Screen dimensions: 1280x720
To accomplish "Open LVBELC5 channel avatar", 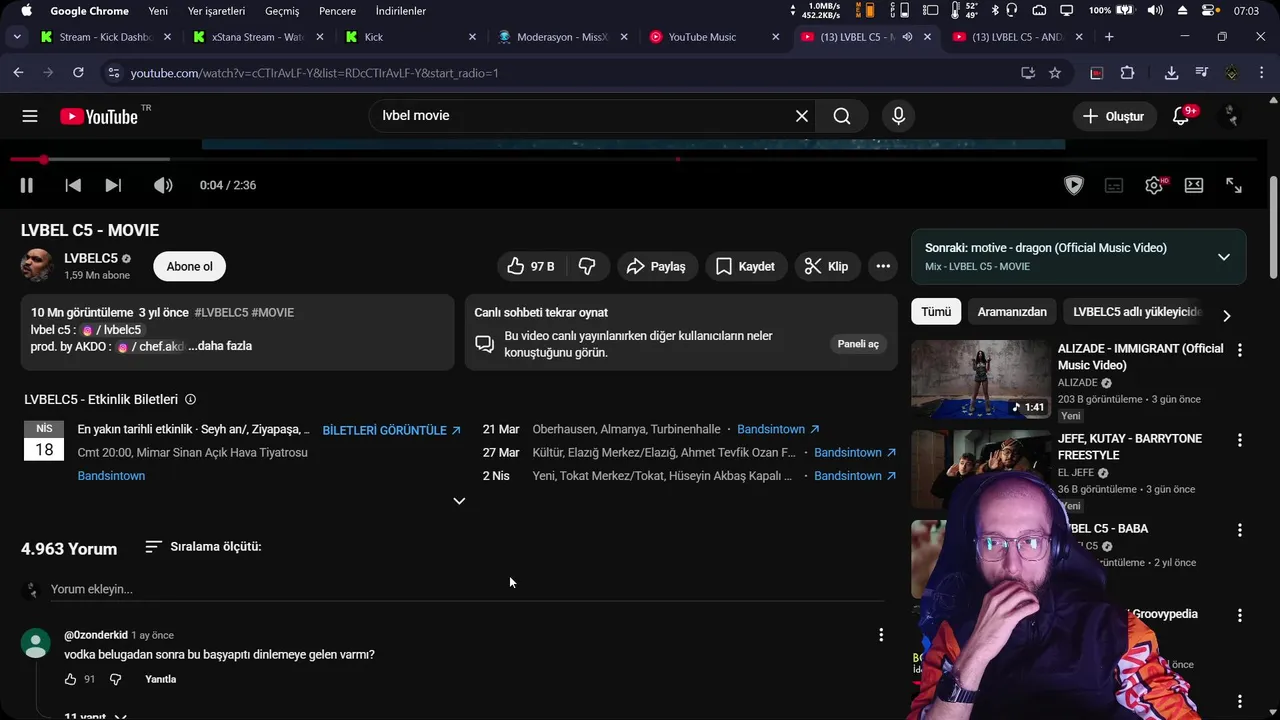I will (37, 265).
